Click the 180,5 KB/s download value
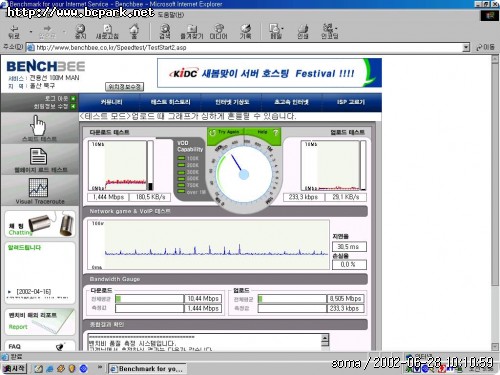500x375 pixels. [150, 197]
